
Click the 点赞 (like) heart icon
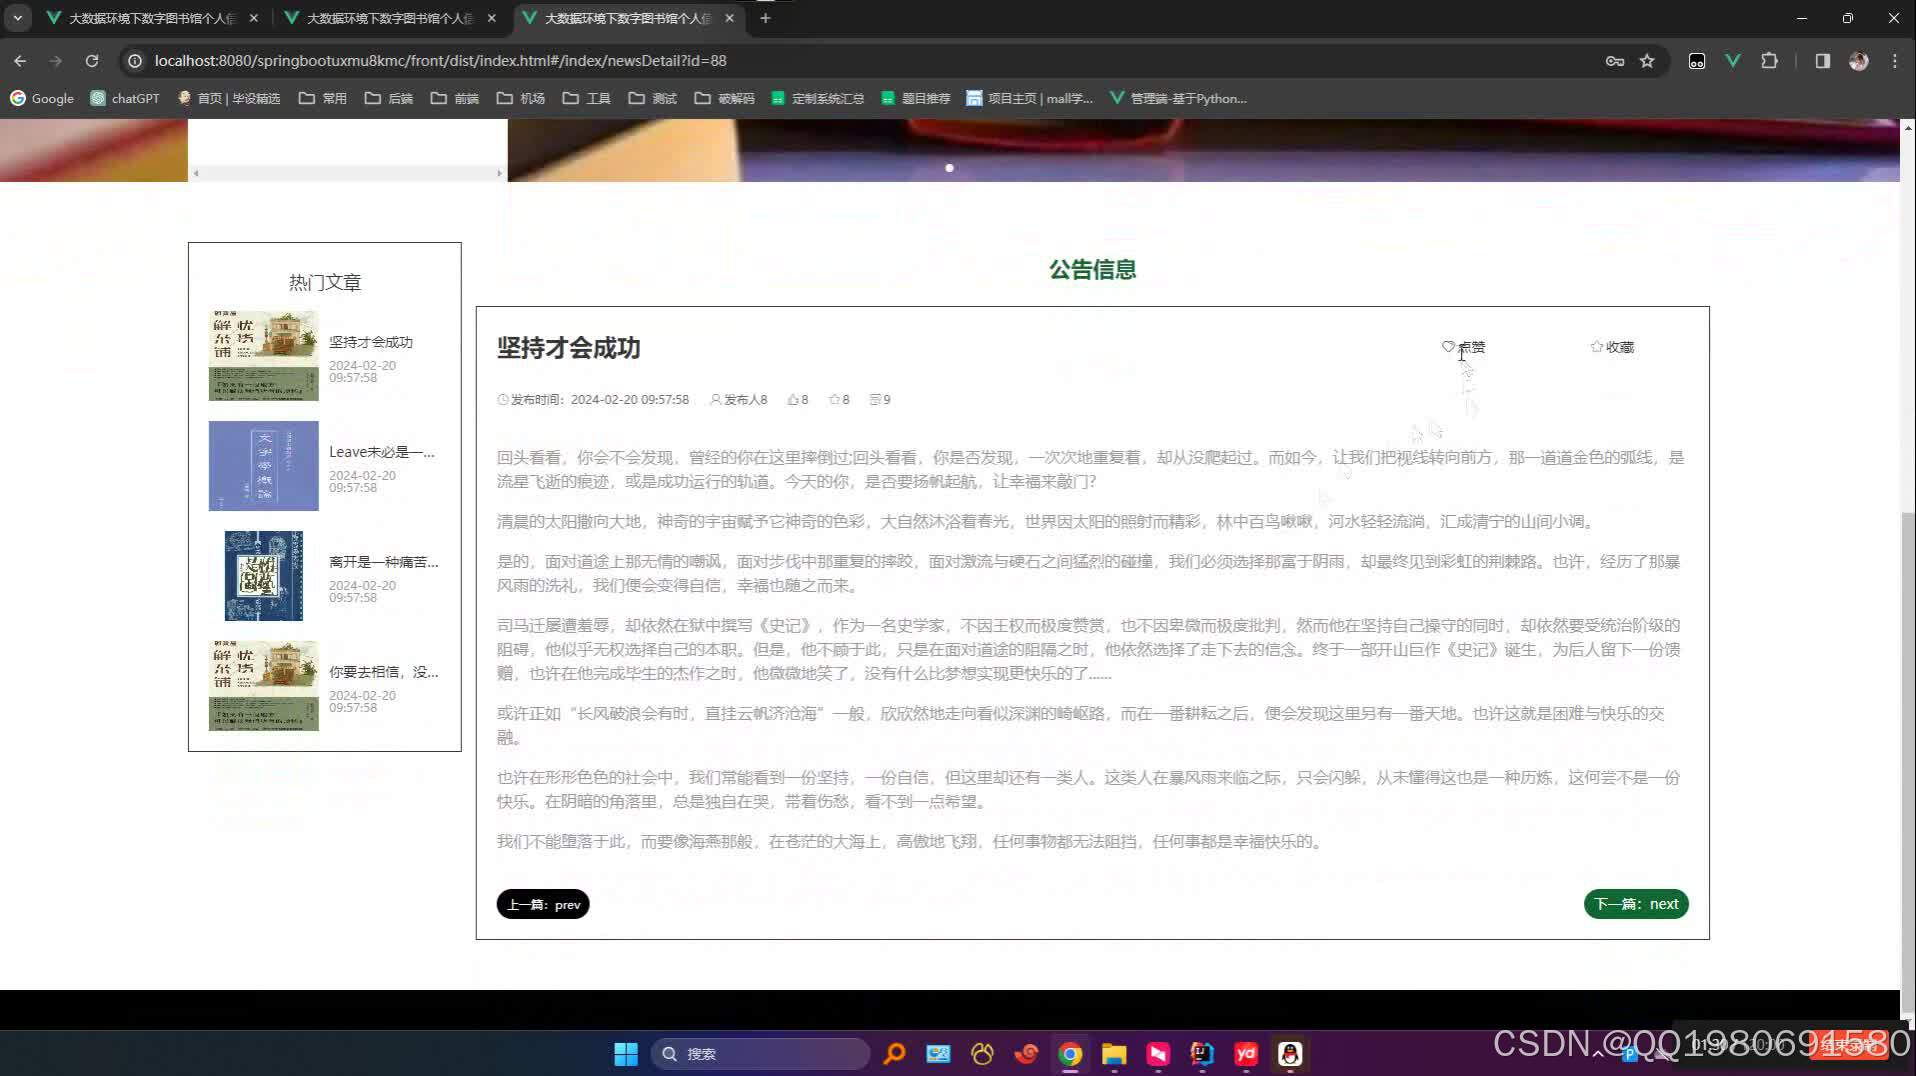point(1448,347)
